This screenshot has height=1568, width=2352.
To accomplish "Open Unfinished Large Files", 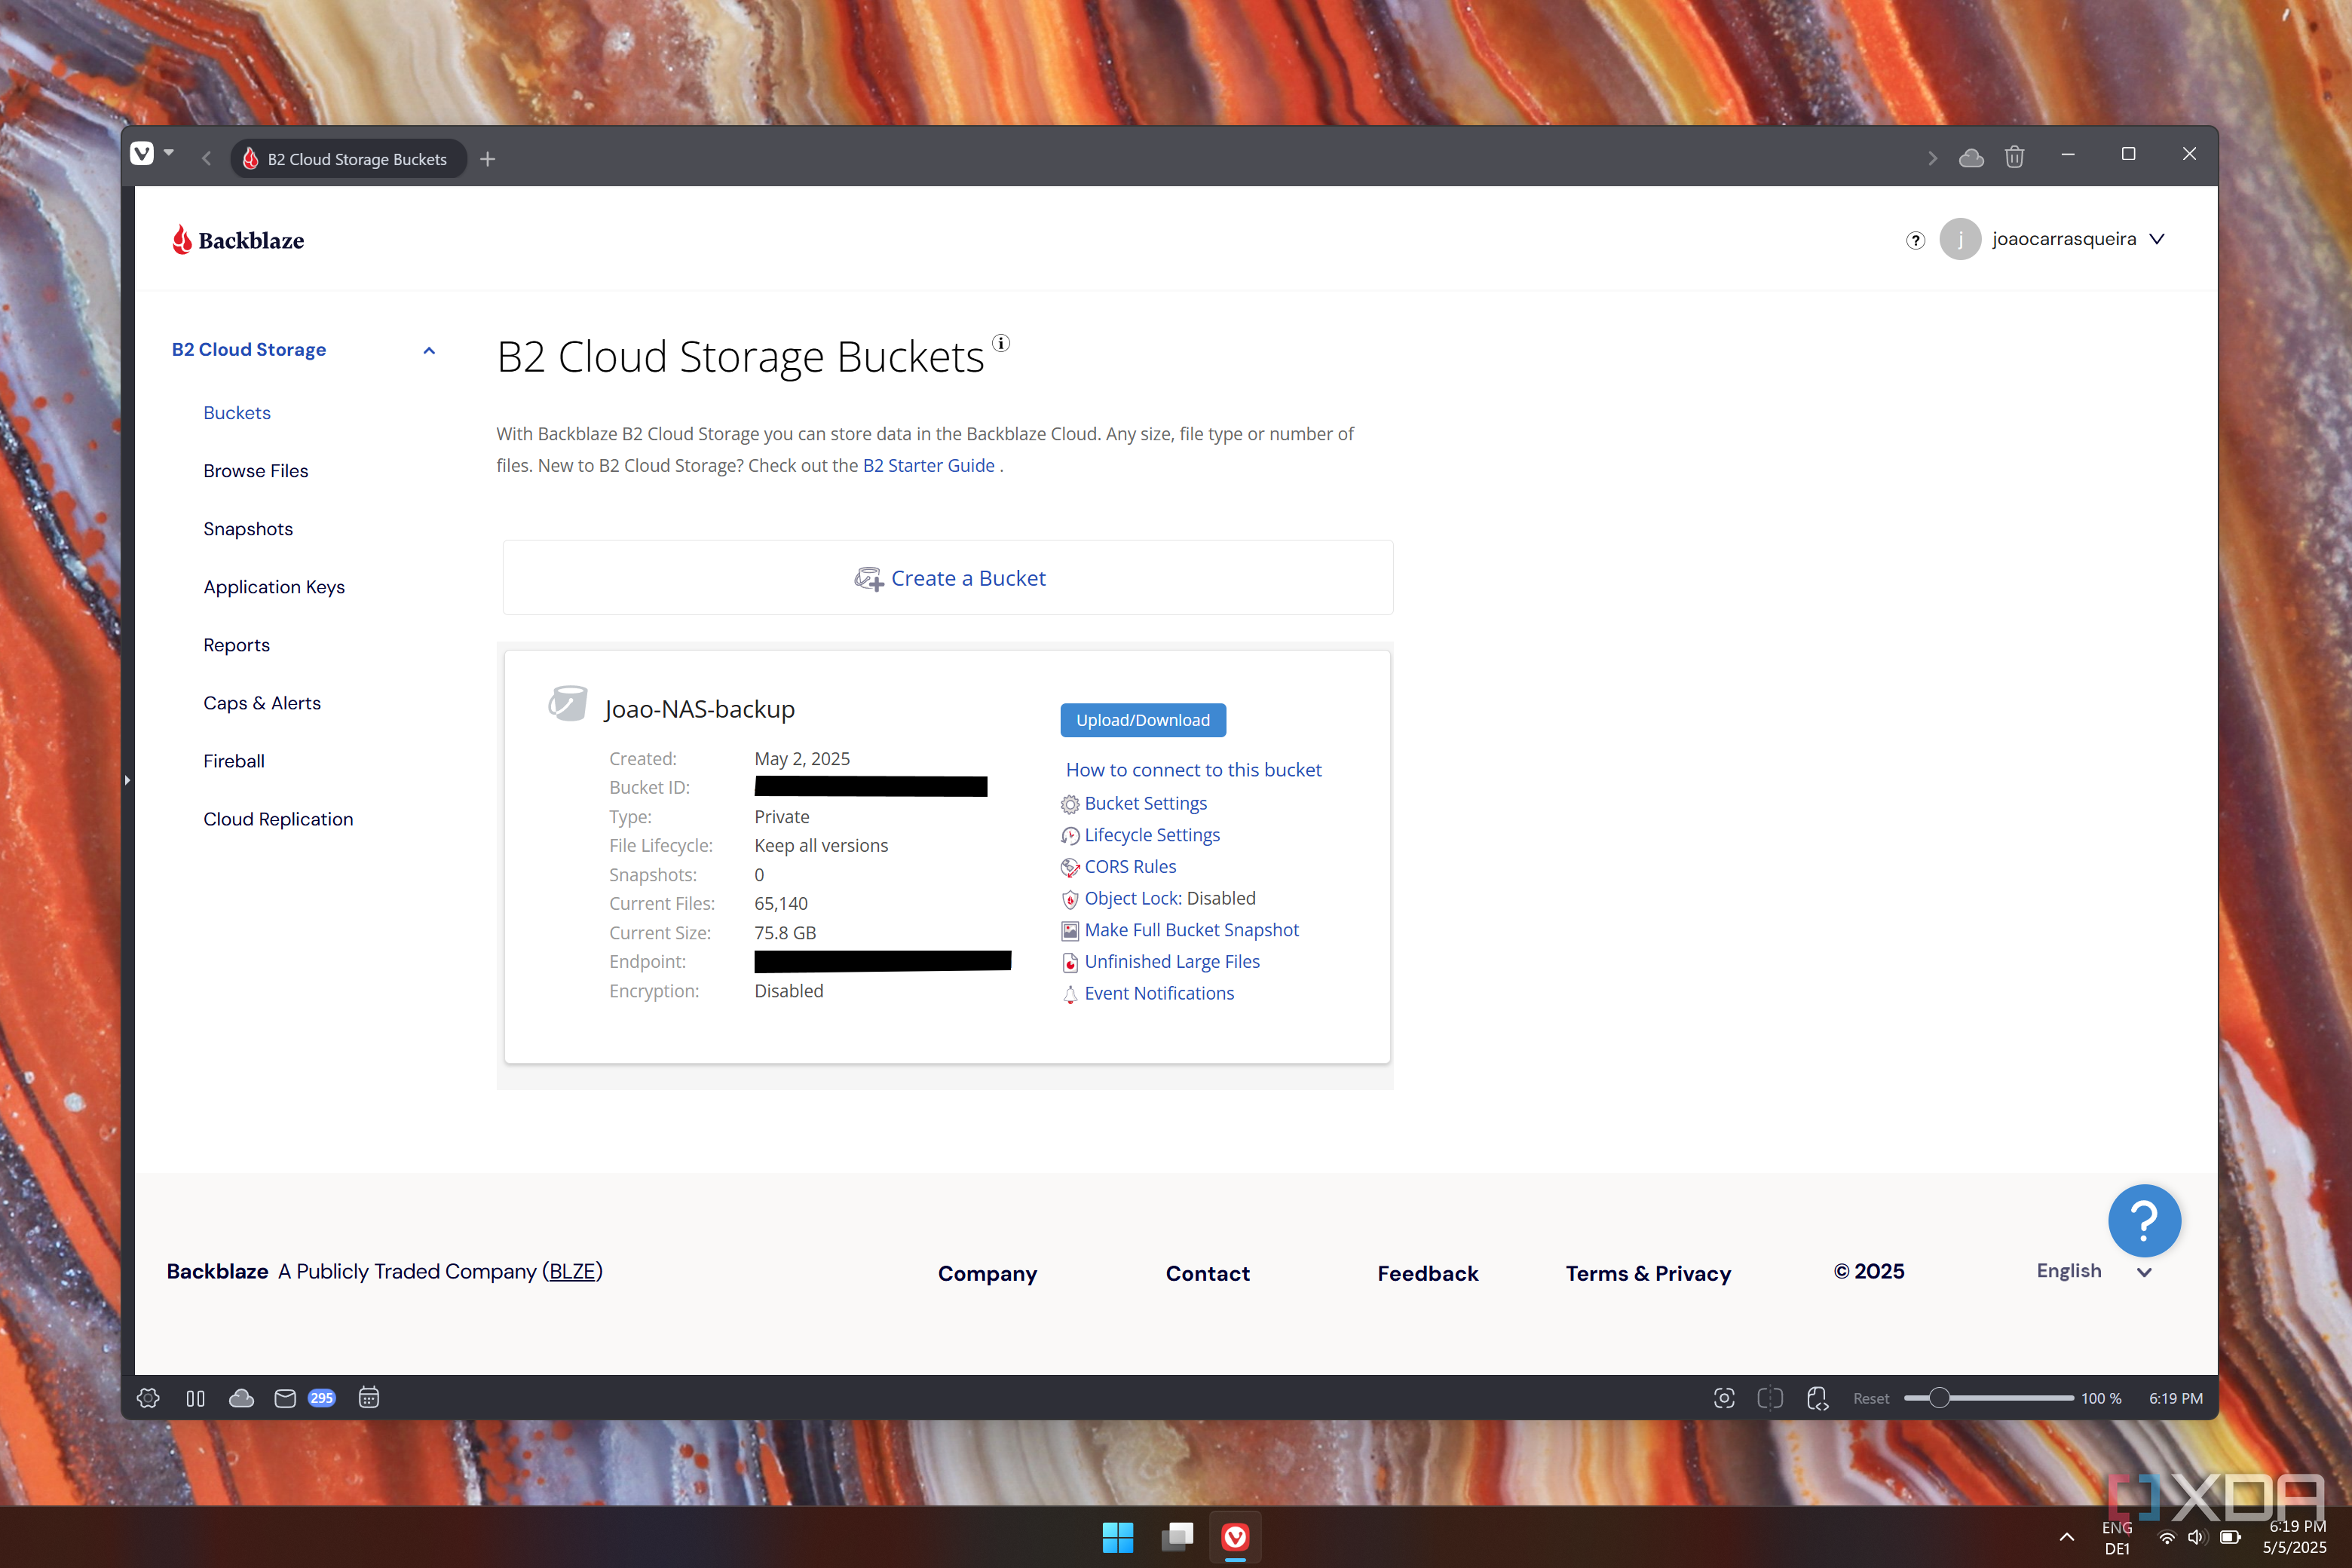I will 1172,962.
